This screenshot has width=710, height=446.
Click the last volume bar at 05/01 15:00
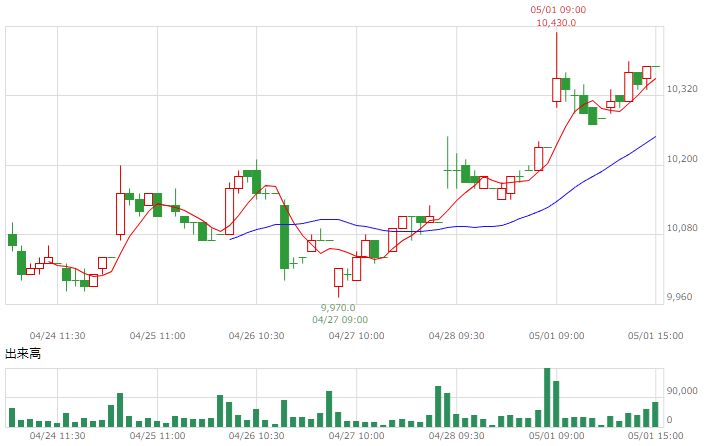655,414
